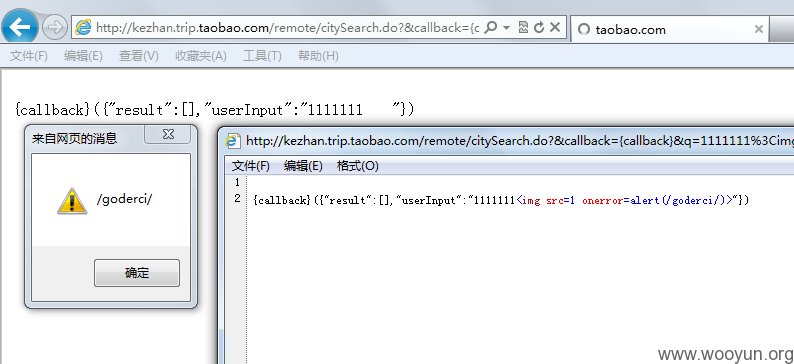Click the page's {callback} JSON response text

tap(215, 109)
